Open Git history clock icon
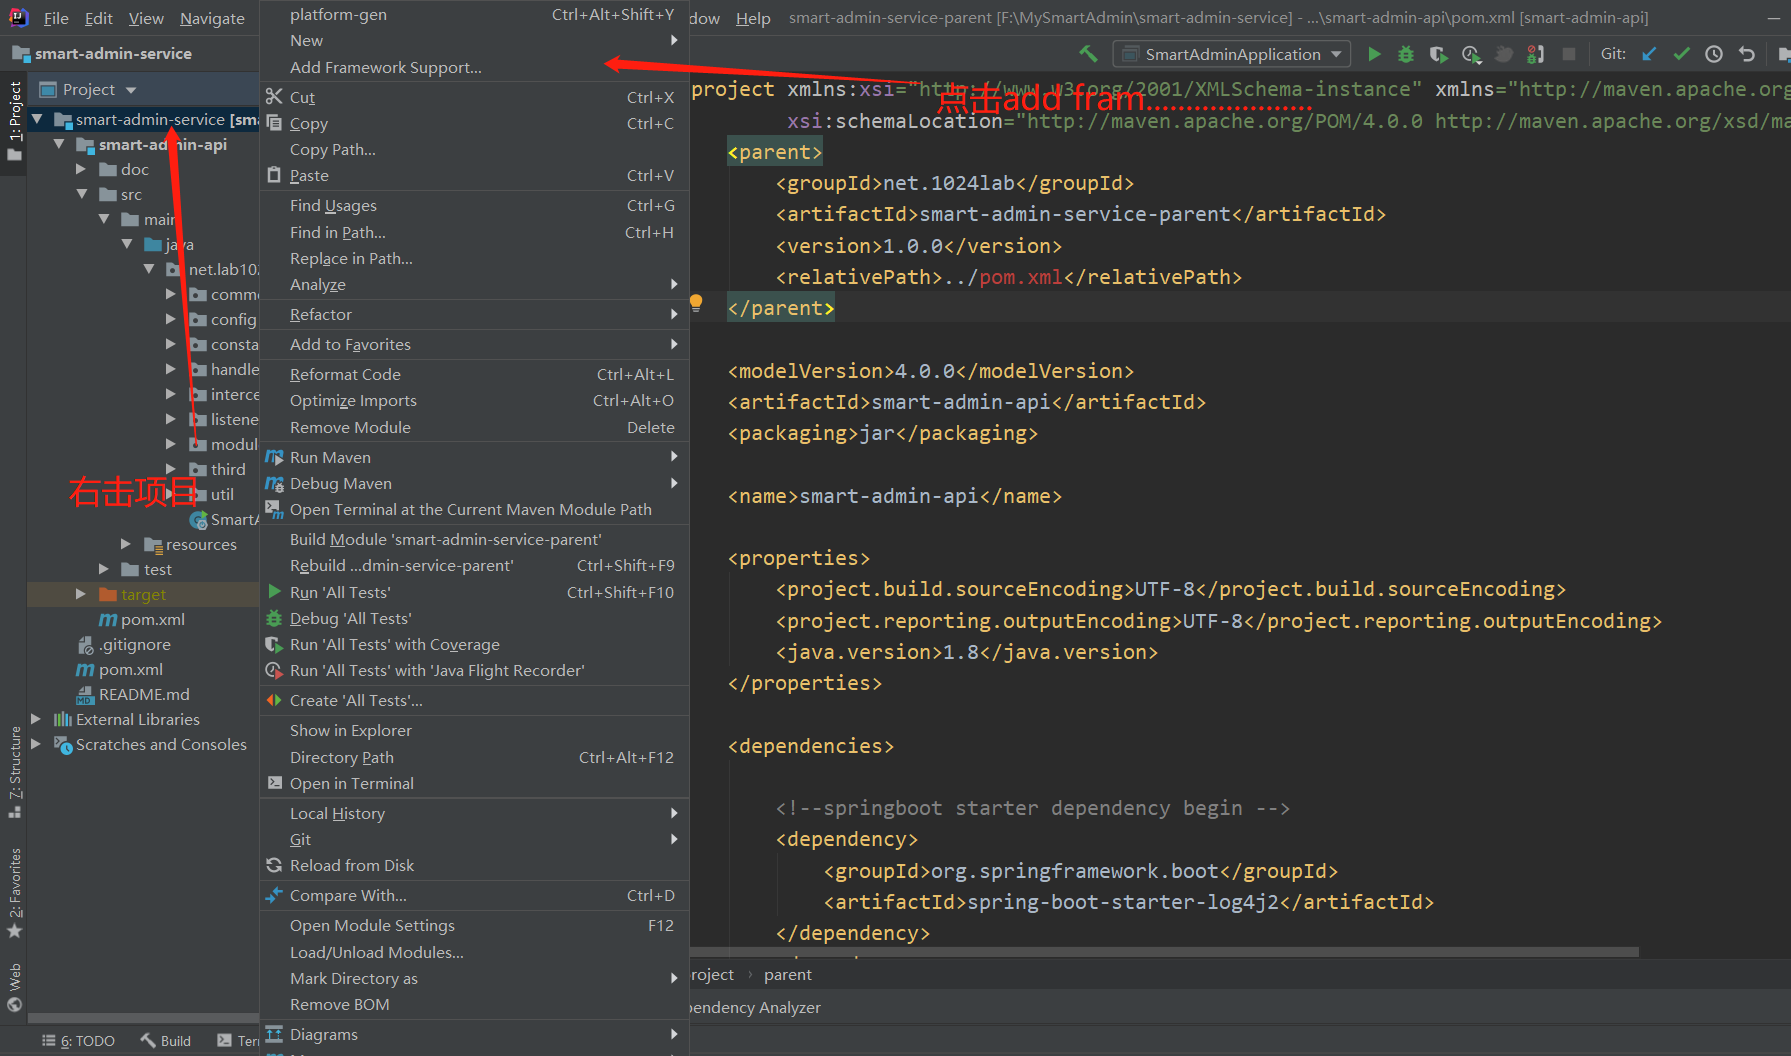This screenshot has height=1056, width=1791. click(x=1714, y=54)
